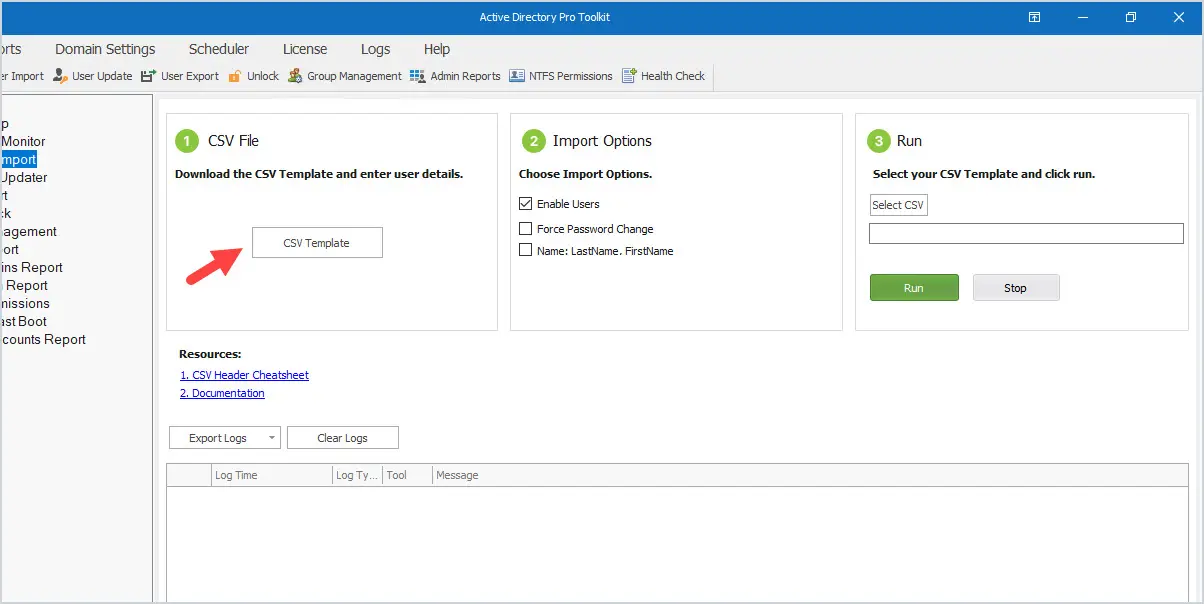Tick the Force Password Change checkbox
Screen dimensions: 1204x604
[526, 229]
